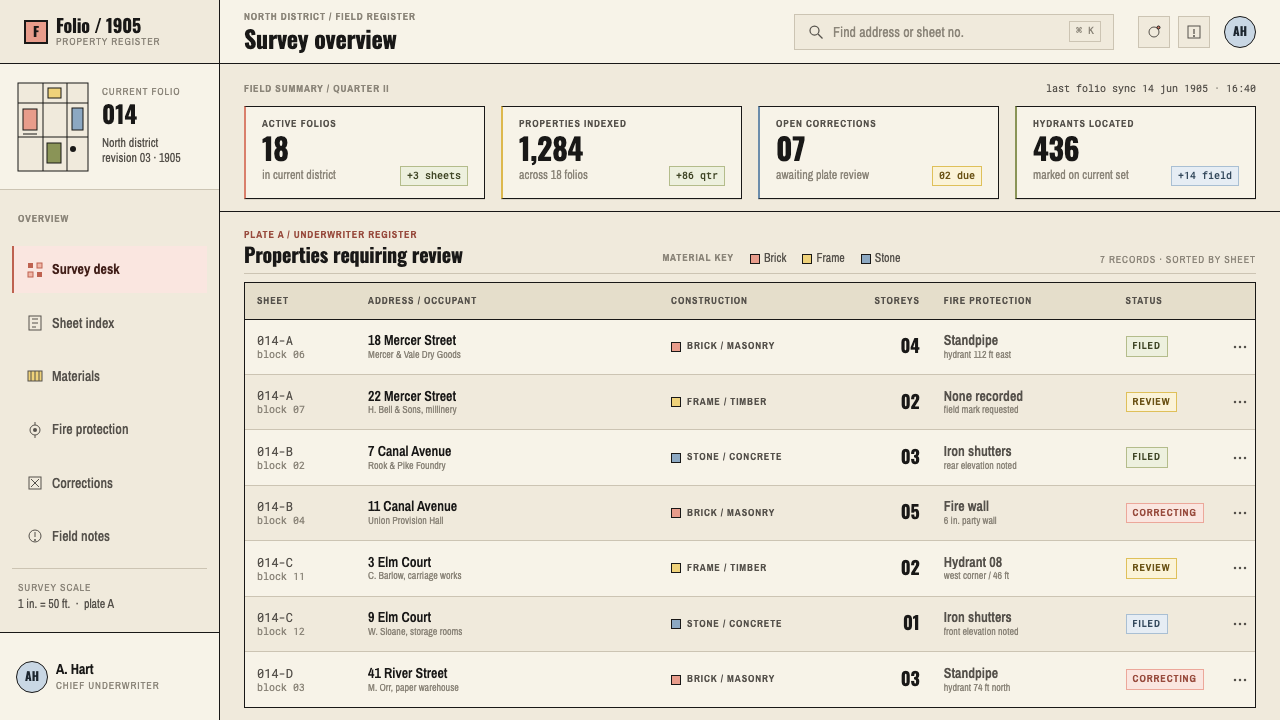Open row menu for 9 Elm Court
The image size is (1280, 720).
1240,624
